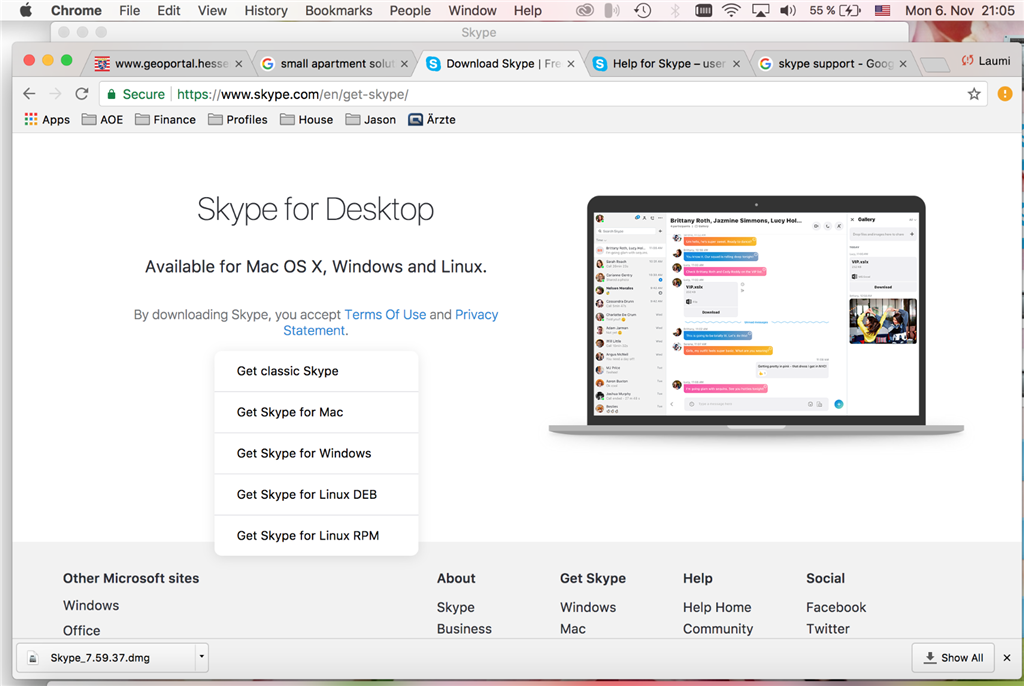Select Get Skype for Linux RPM

[x=316, y=536]
